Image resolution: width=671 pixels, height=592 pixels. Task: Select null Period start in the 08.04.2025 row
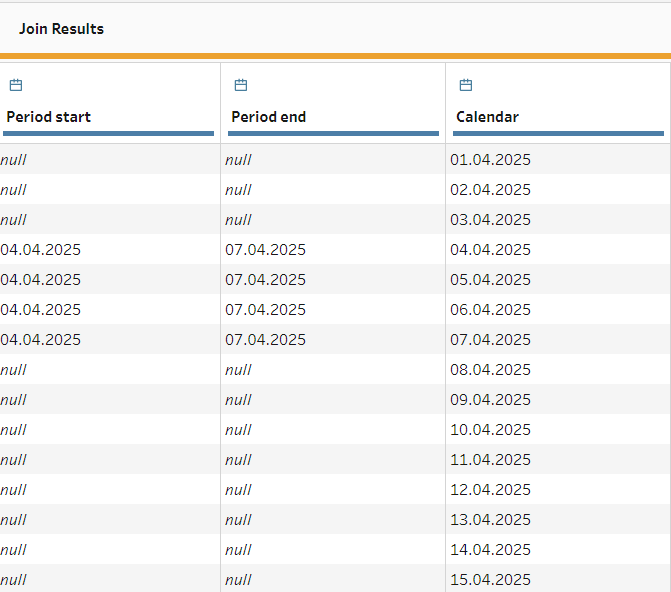click(13, 369)
